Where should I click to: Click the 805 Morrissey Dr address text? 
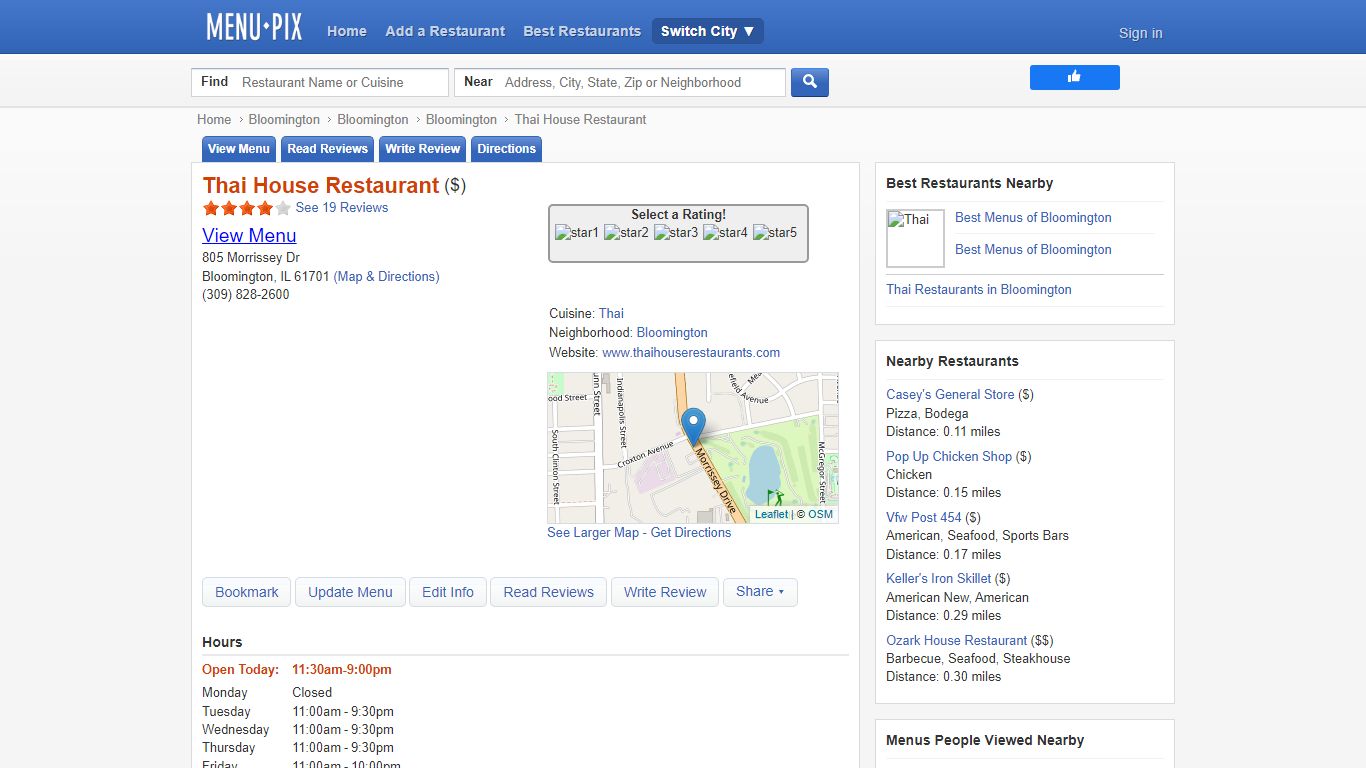251,258
